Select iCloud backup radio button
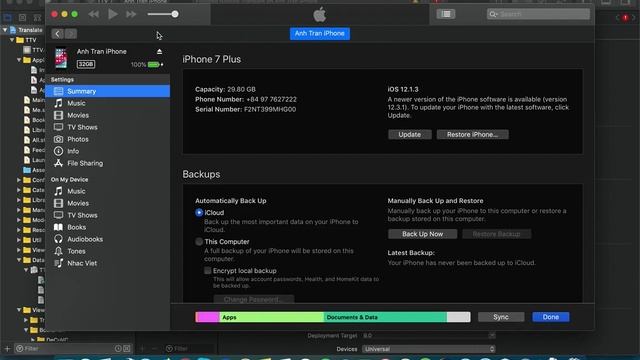This screenshot has width=640, height=360. coord(199,212)
